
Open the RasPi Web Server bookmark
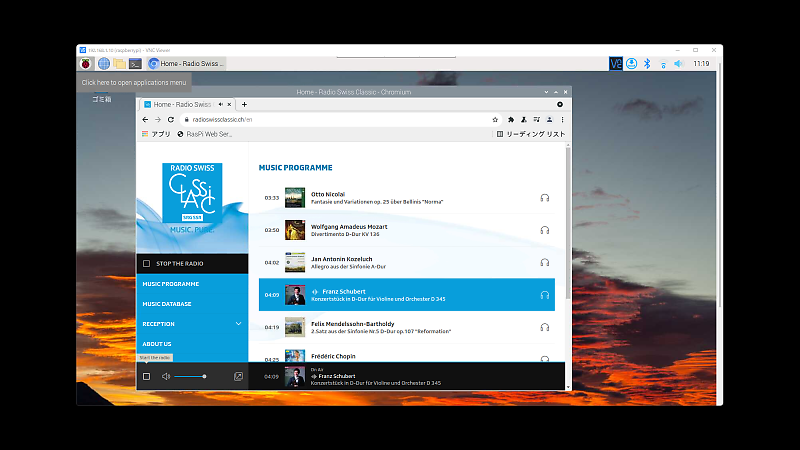click(x=205, y=133)
